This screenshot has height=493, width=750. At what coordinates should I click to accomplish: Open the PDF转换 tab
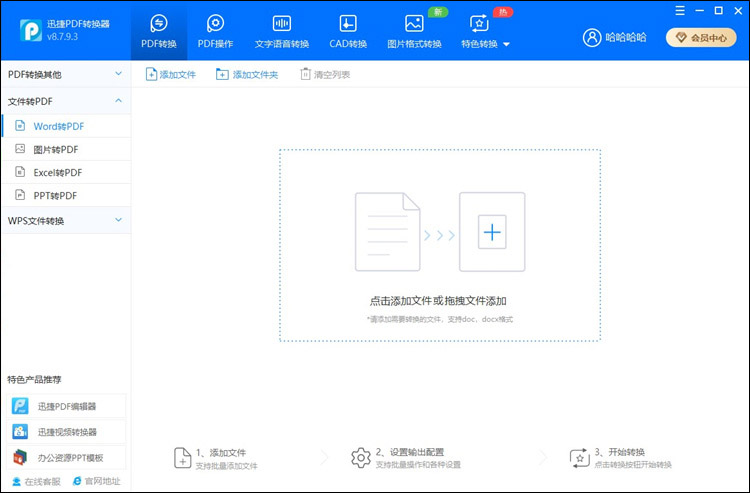[x=159, y=32]
